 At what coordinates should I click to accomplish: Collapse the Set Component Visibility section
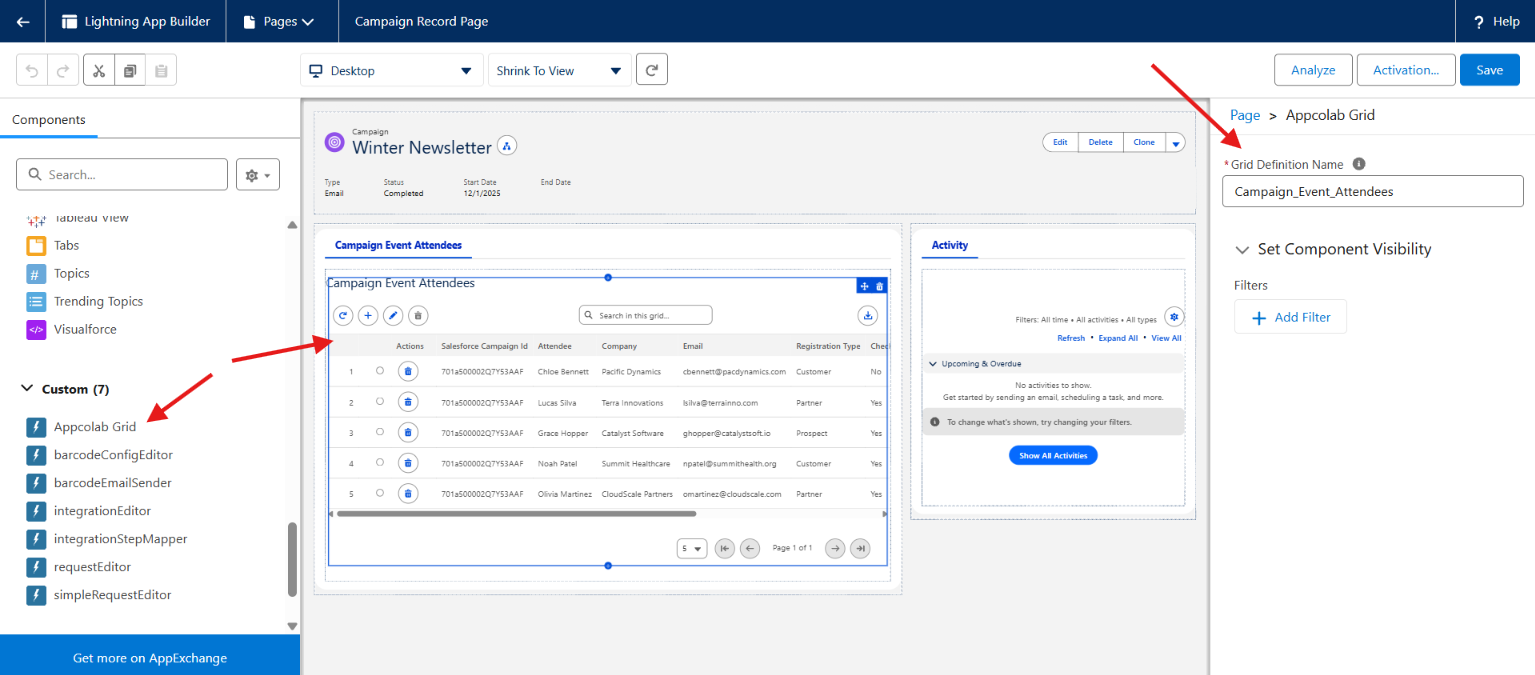pyautogui.click(x=1243, y=249)
